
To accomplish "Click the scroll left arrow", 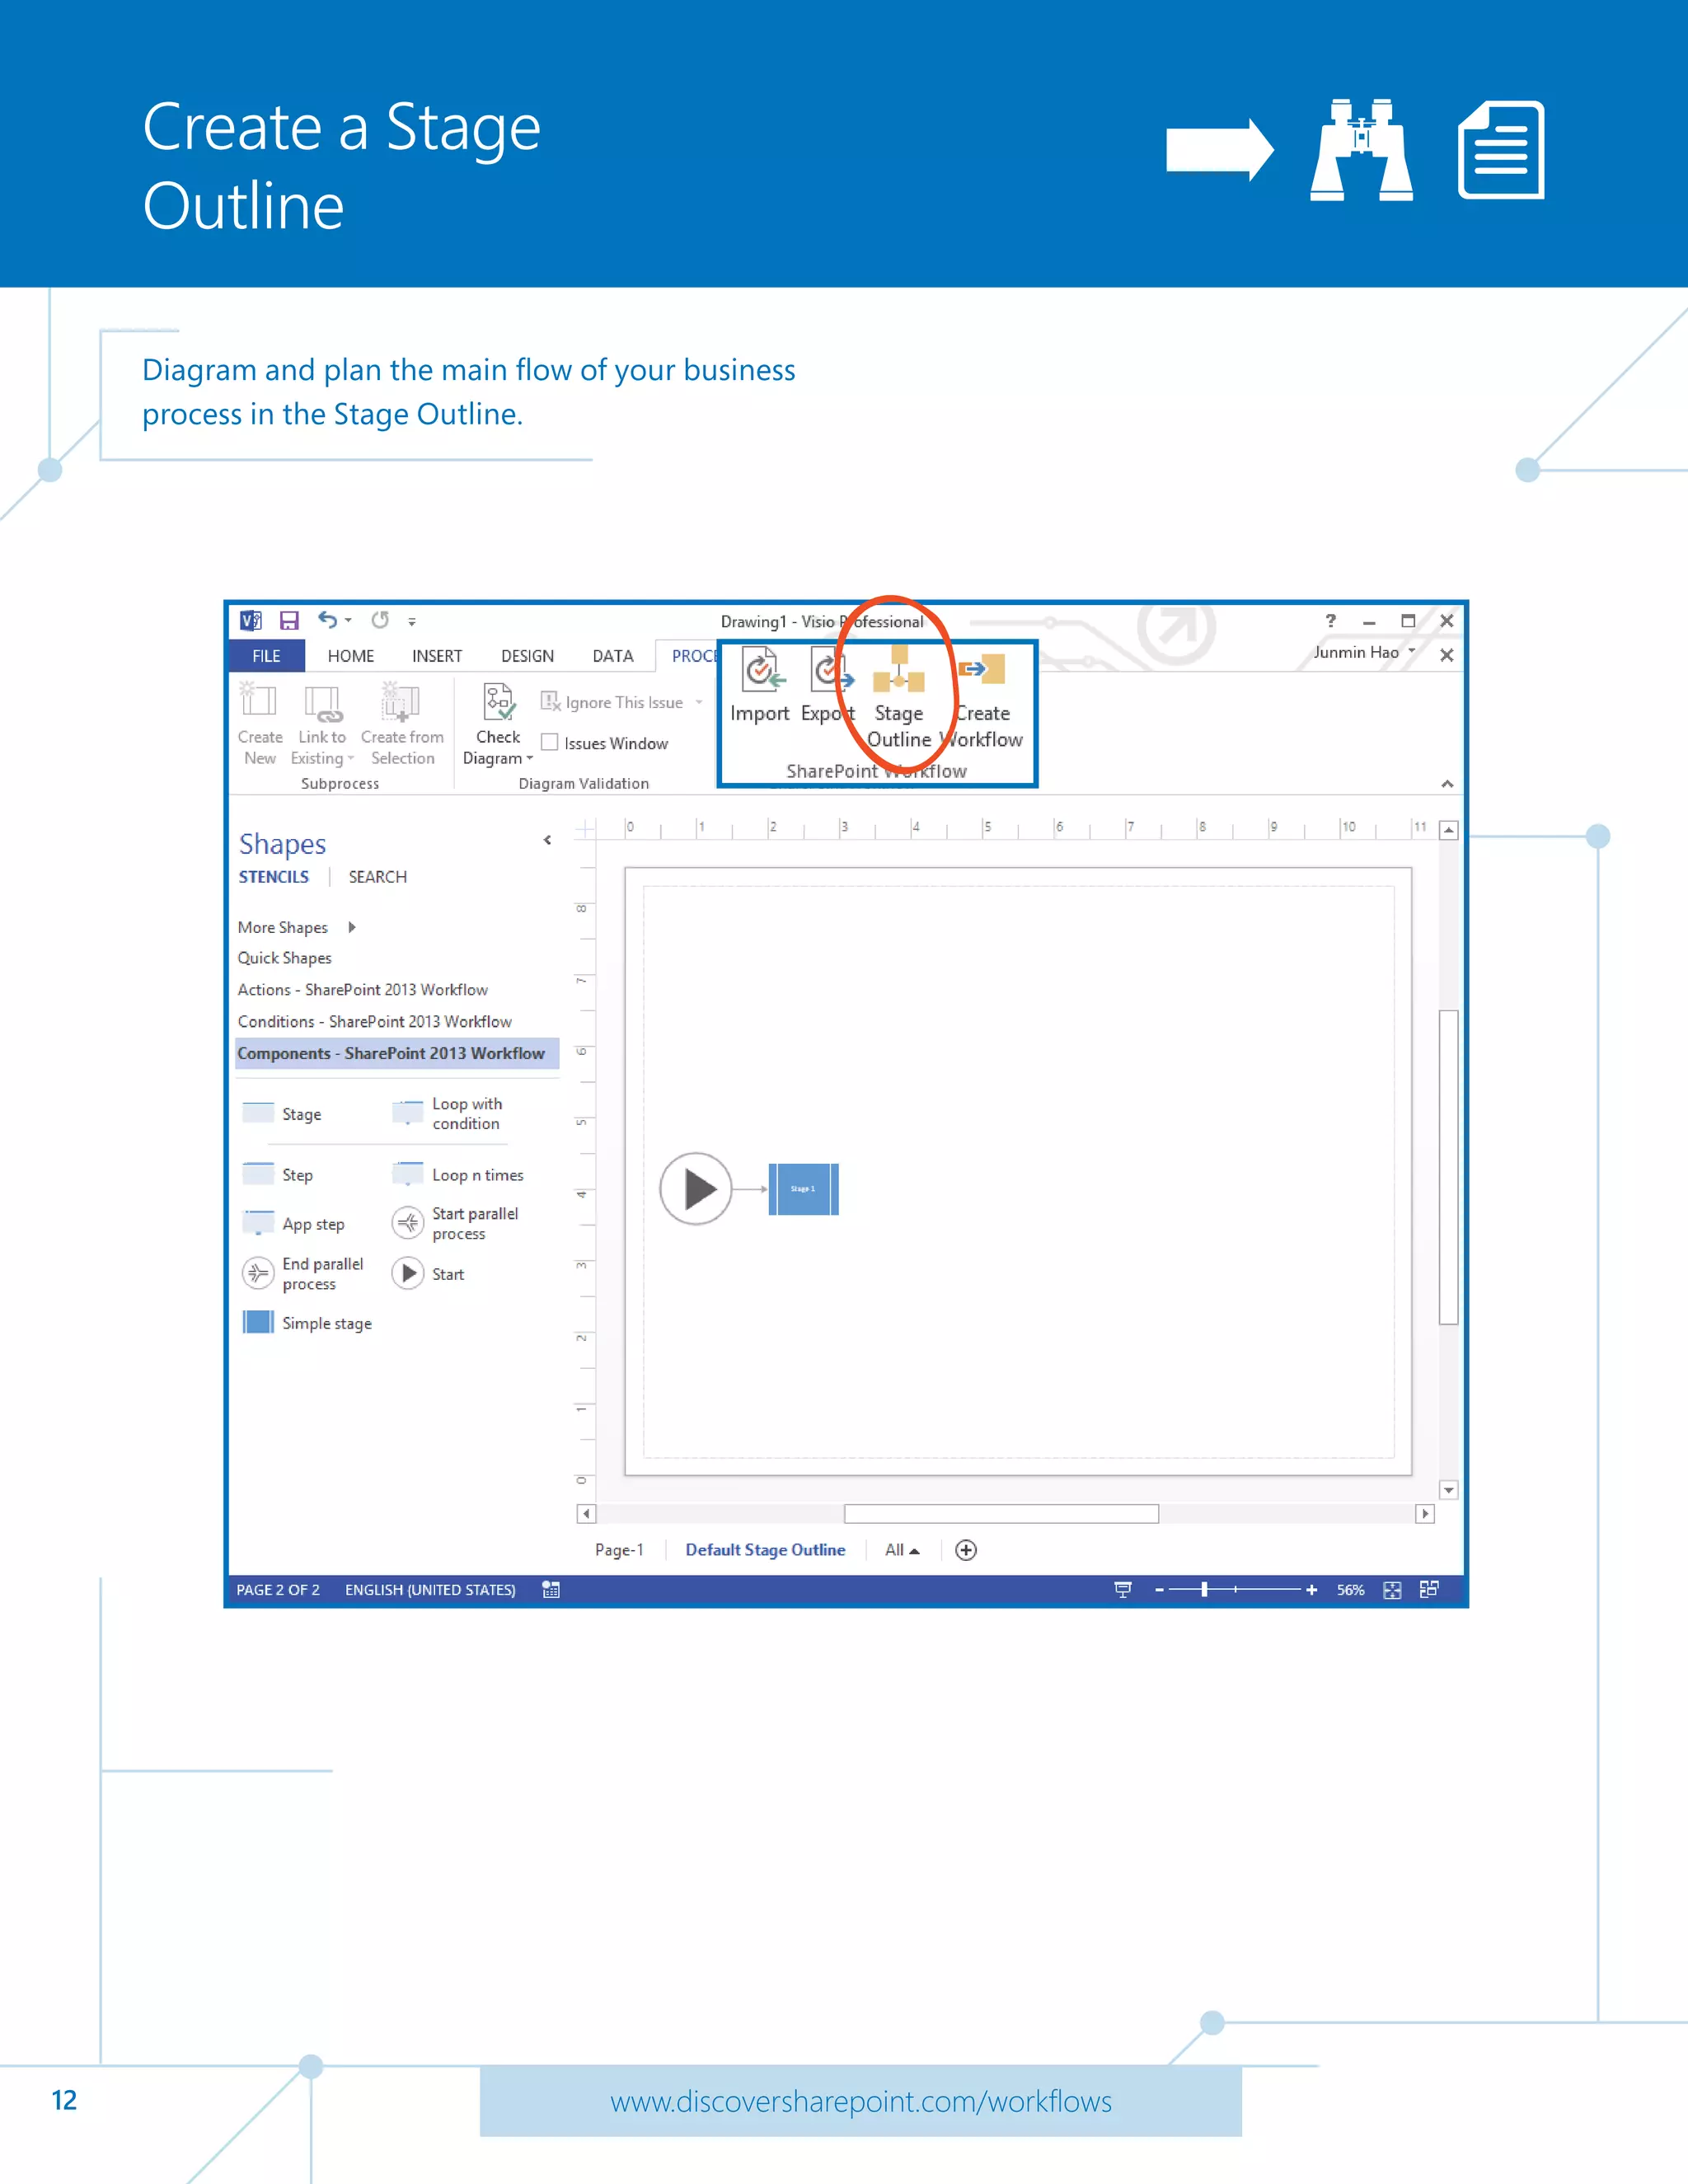I will 586,1514.
